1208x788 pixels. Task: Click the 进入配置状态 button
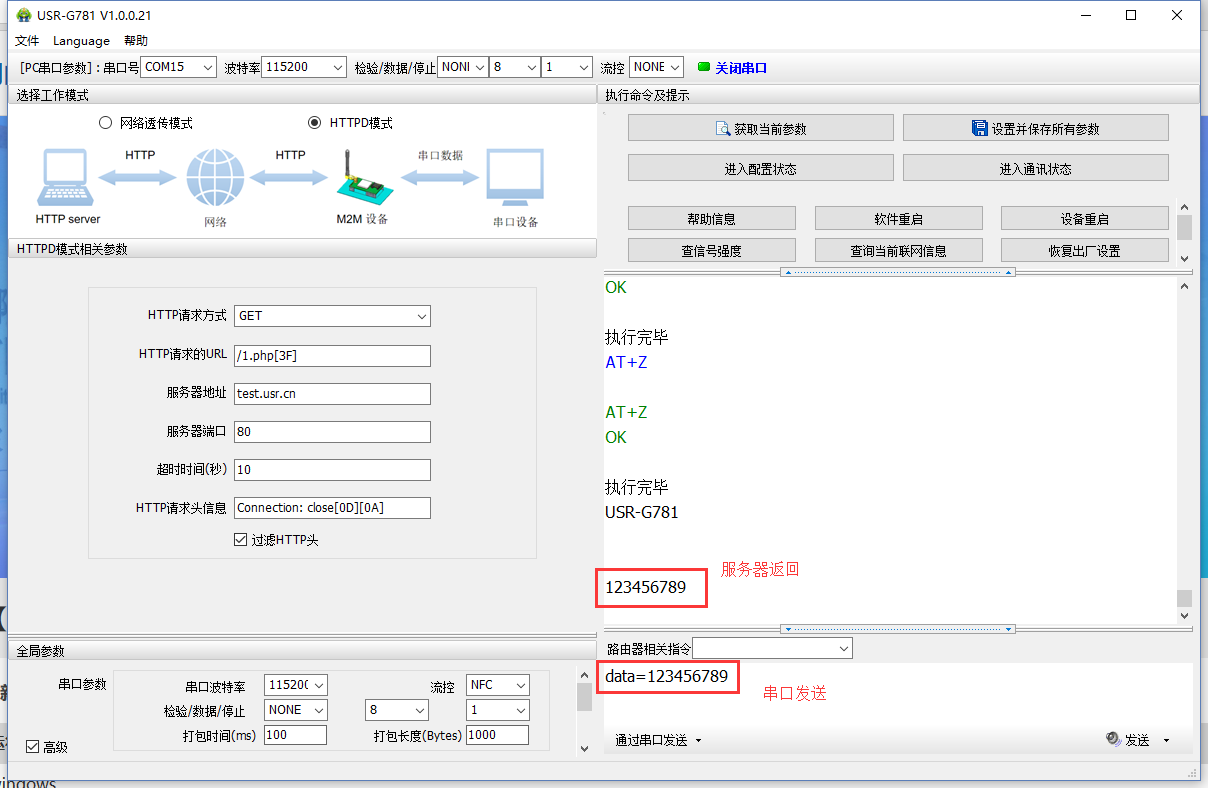760,169
